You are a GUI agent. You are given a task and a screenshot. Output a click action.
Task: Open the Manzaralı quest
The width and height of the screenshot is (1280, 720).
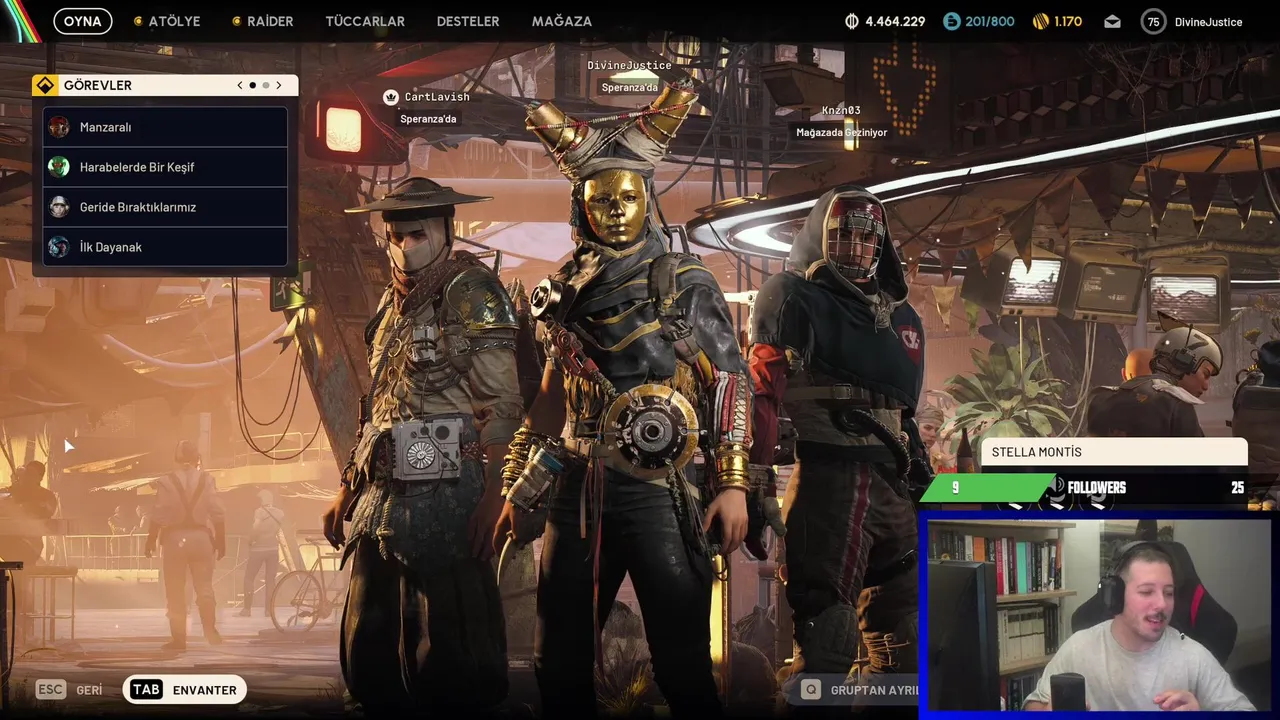pyautogui.click(x=165, y=127)
